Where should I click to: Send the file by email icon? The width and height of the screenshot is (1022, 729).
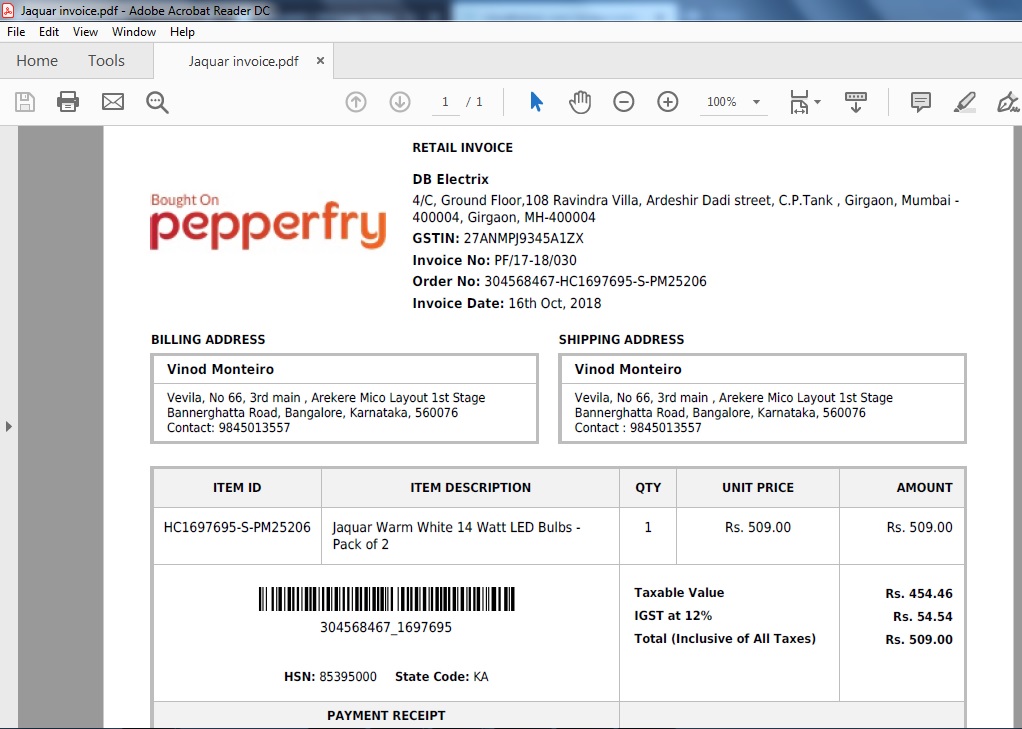pos(113,101)
